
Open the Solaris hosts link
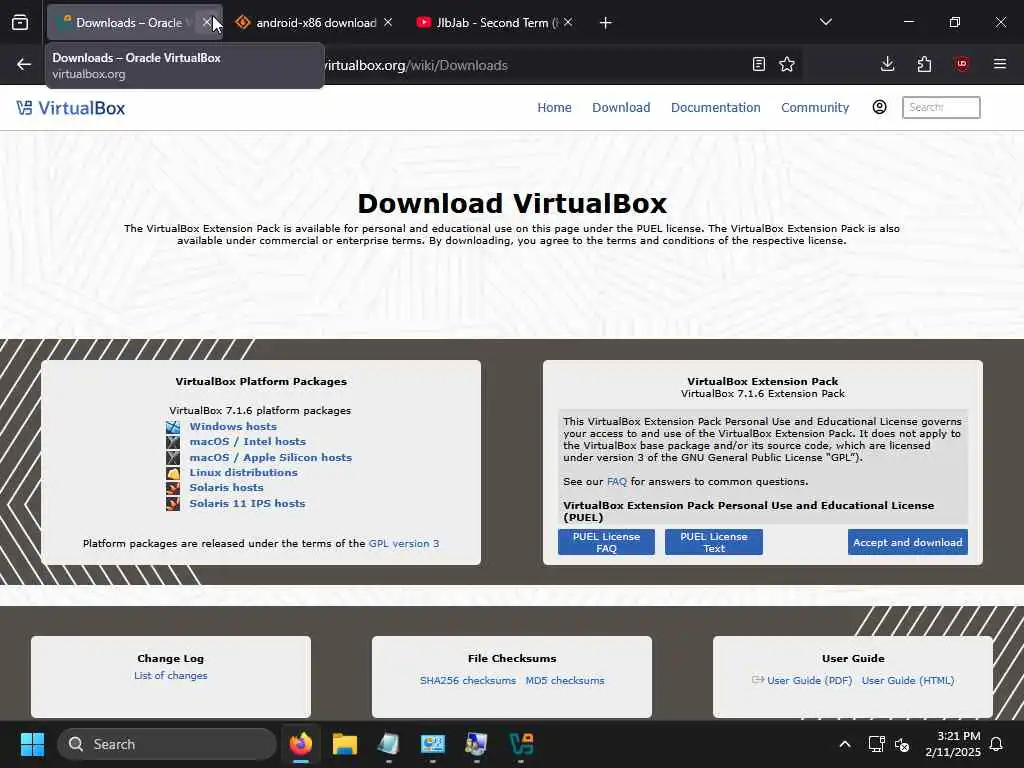point(227,487)
